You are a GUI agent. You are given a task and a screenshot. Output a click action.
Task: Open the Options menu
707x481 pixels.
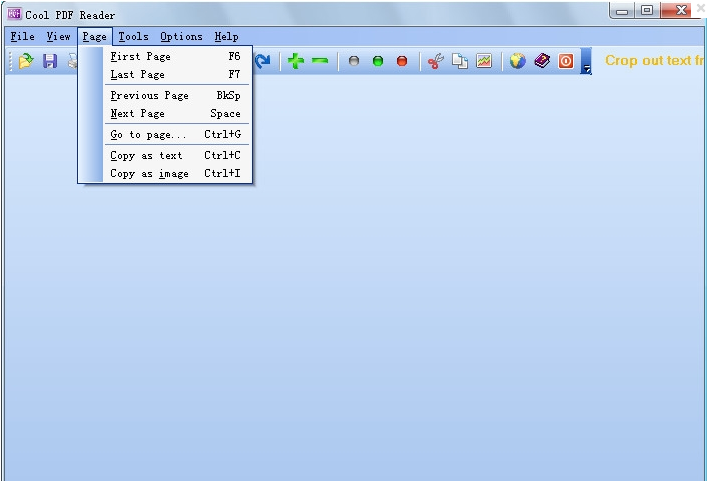tap(181, 37)
